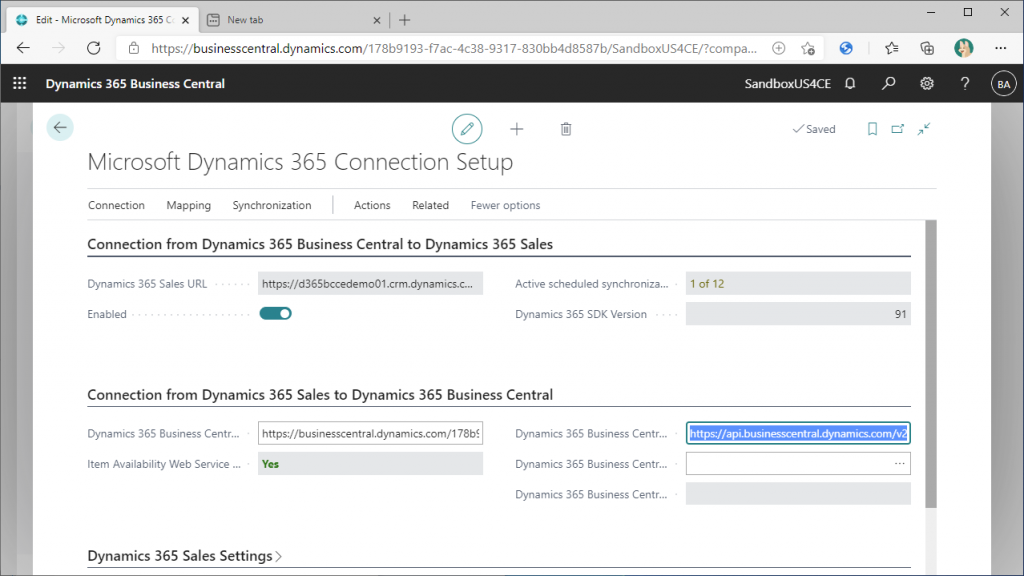Open browser favorites list icon
The height and width of the screenshot is (576, 1024).
pyautogui.click(x=891, y=48)
